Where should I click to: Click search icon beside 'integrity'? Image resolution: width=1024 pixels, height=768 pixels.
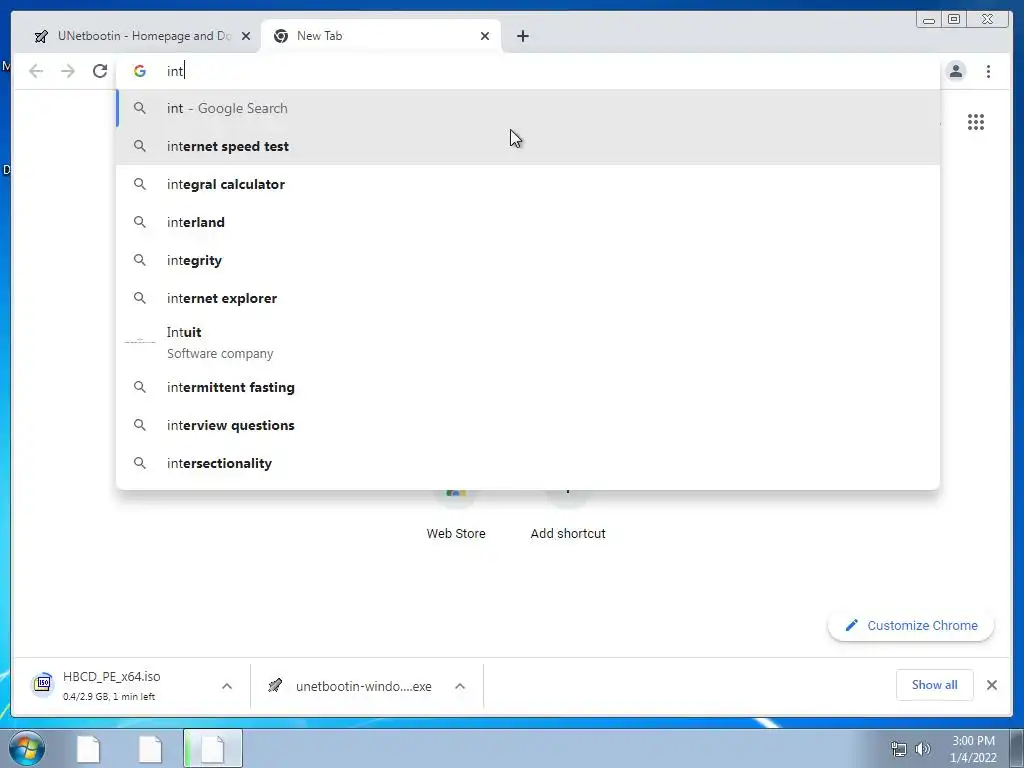(x=140, y=260)
